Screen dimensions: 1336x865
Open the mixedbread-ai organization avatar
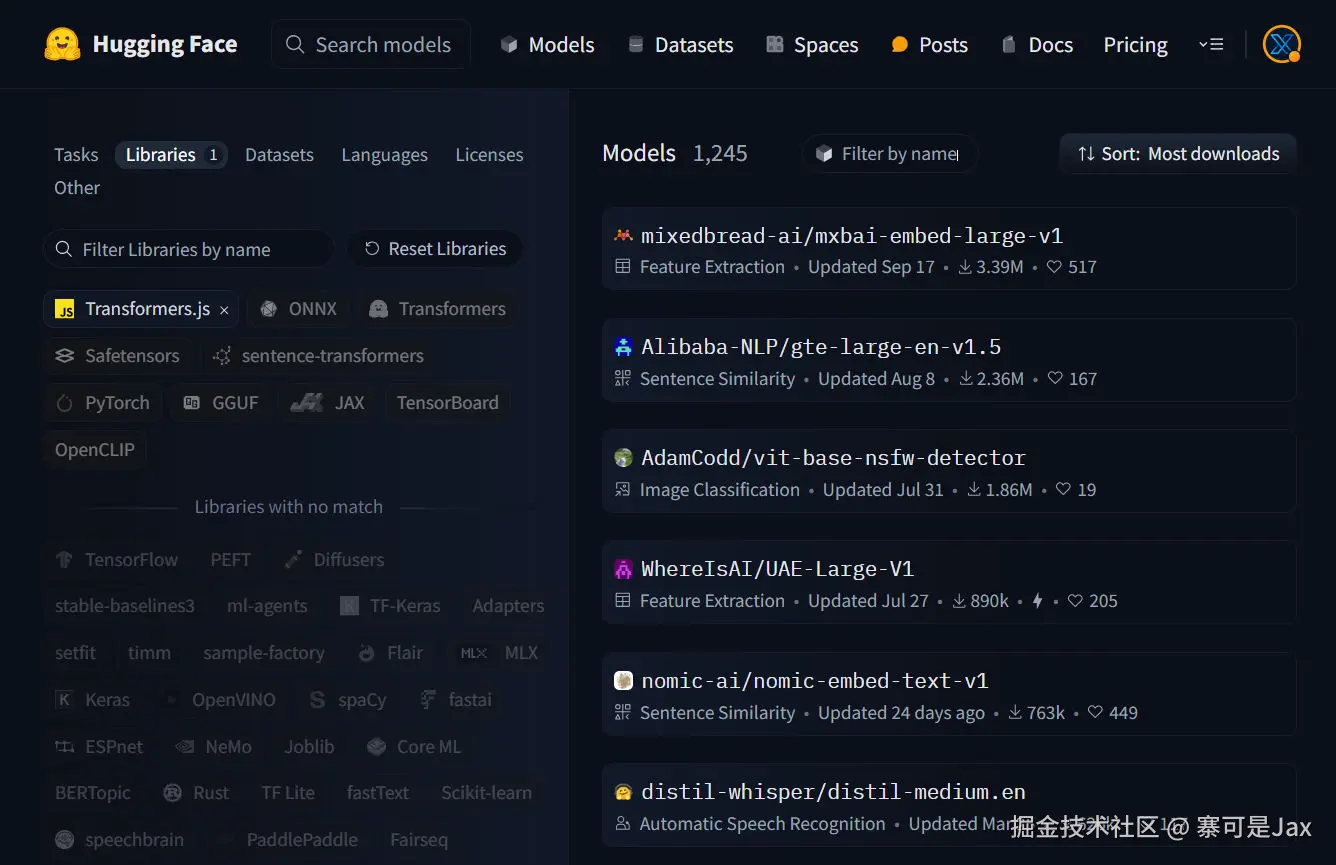(x=623, y=236)
